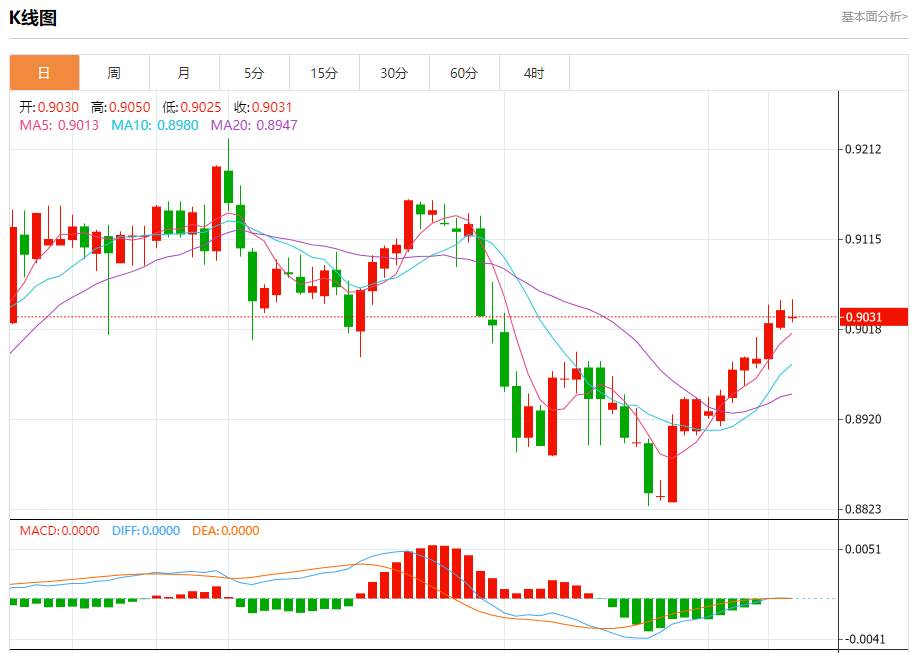
Task: Click the closing price 收:0.9031 value
Action: tap(263, 107)
